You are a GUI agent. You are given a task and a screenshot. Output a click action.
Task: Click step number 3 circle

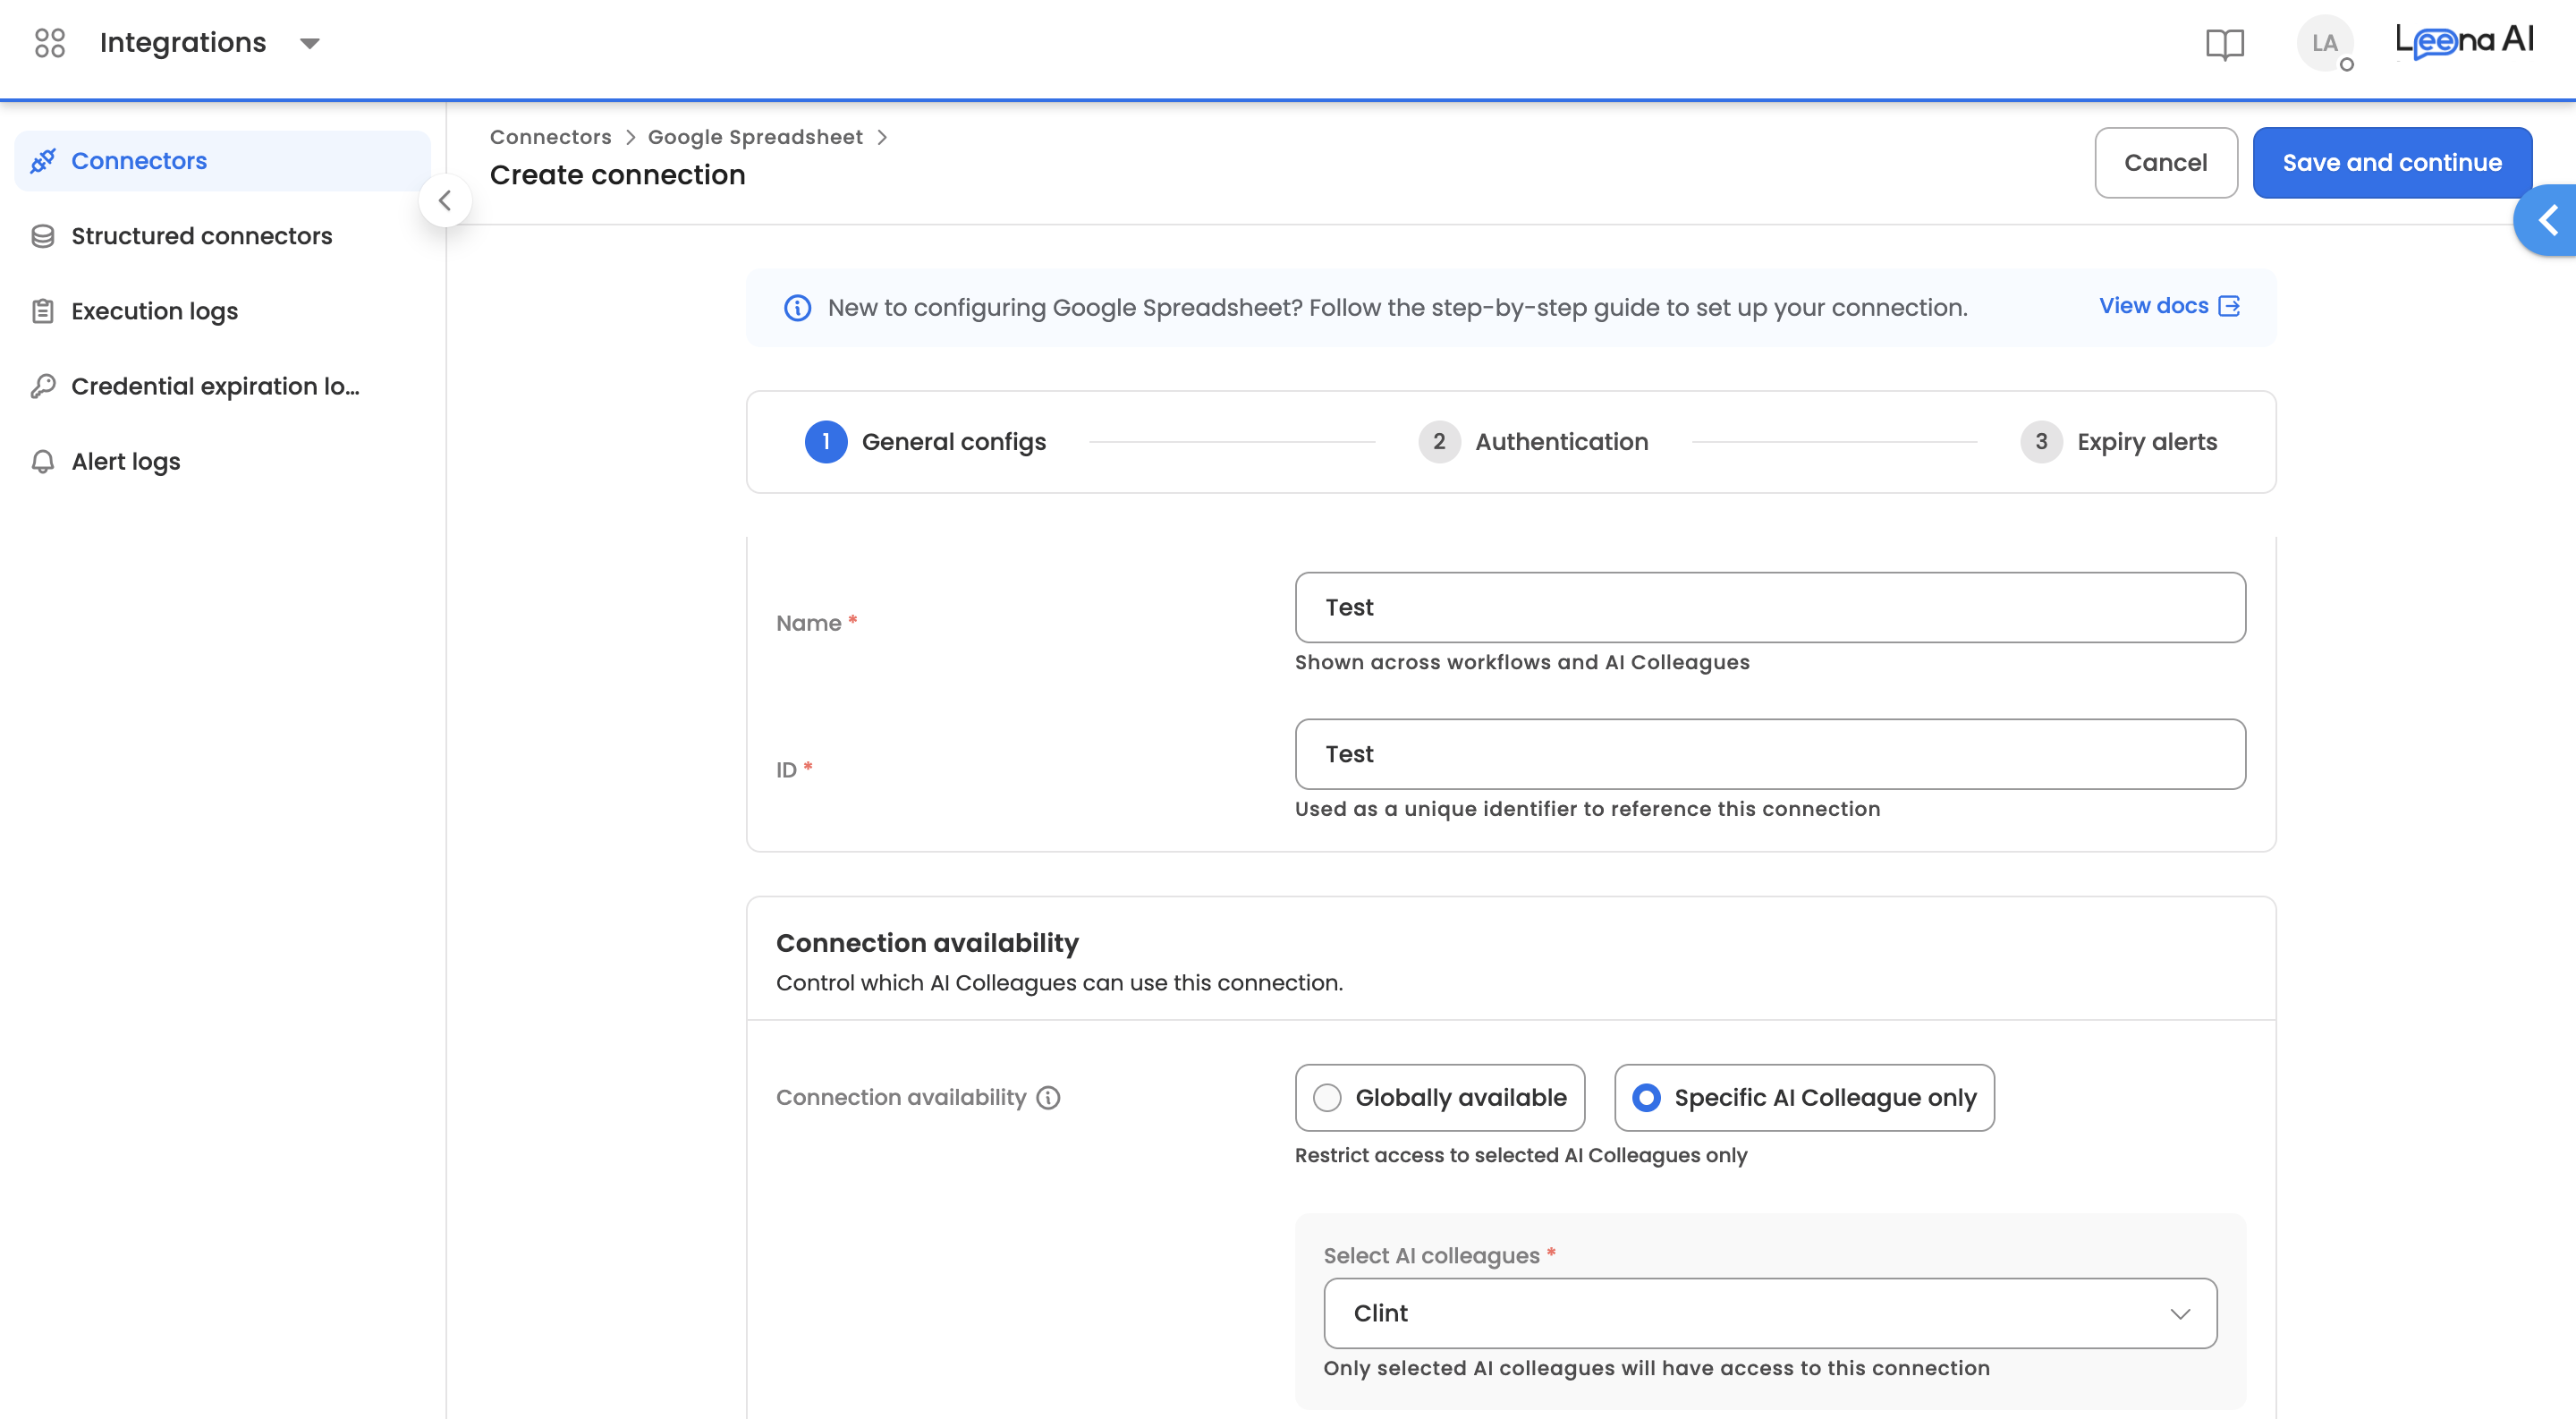point(2041,442)
